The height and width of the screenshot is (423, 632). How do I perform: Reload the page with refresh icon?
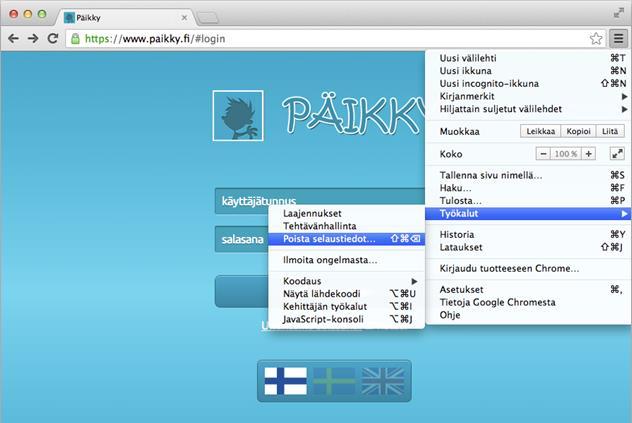[x=53, y=39]
